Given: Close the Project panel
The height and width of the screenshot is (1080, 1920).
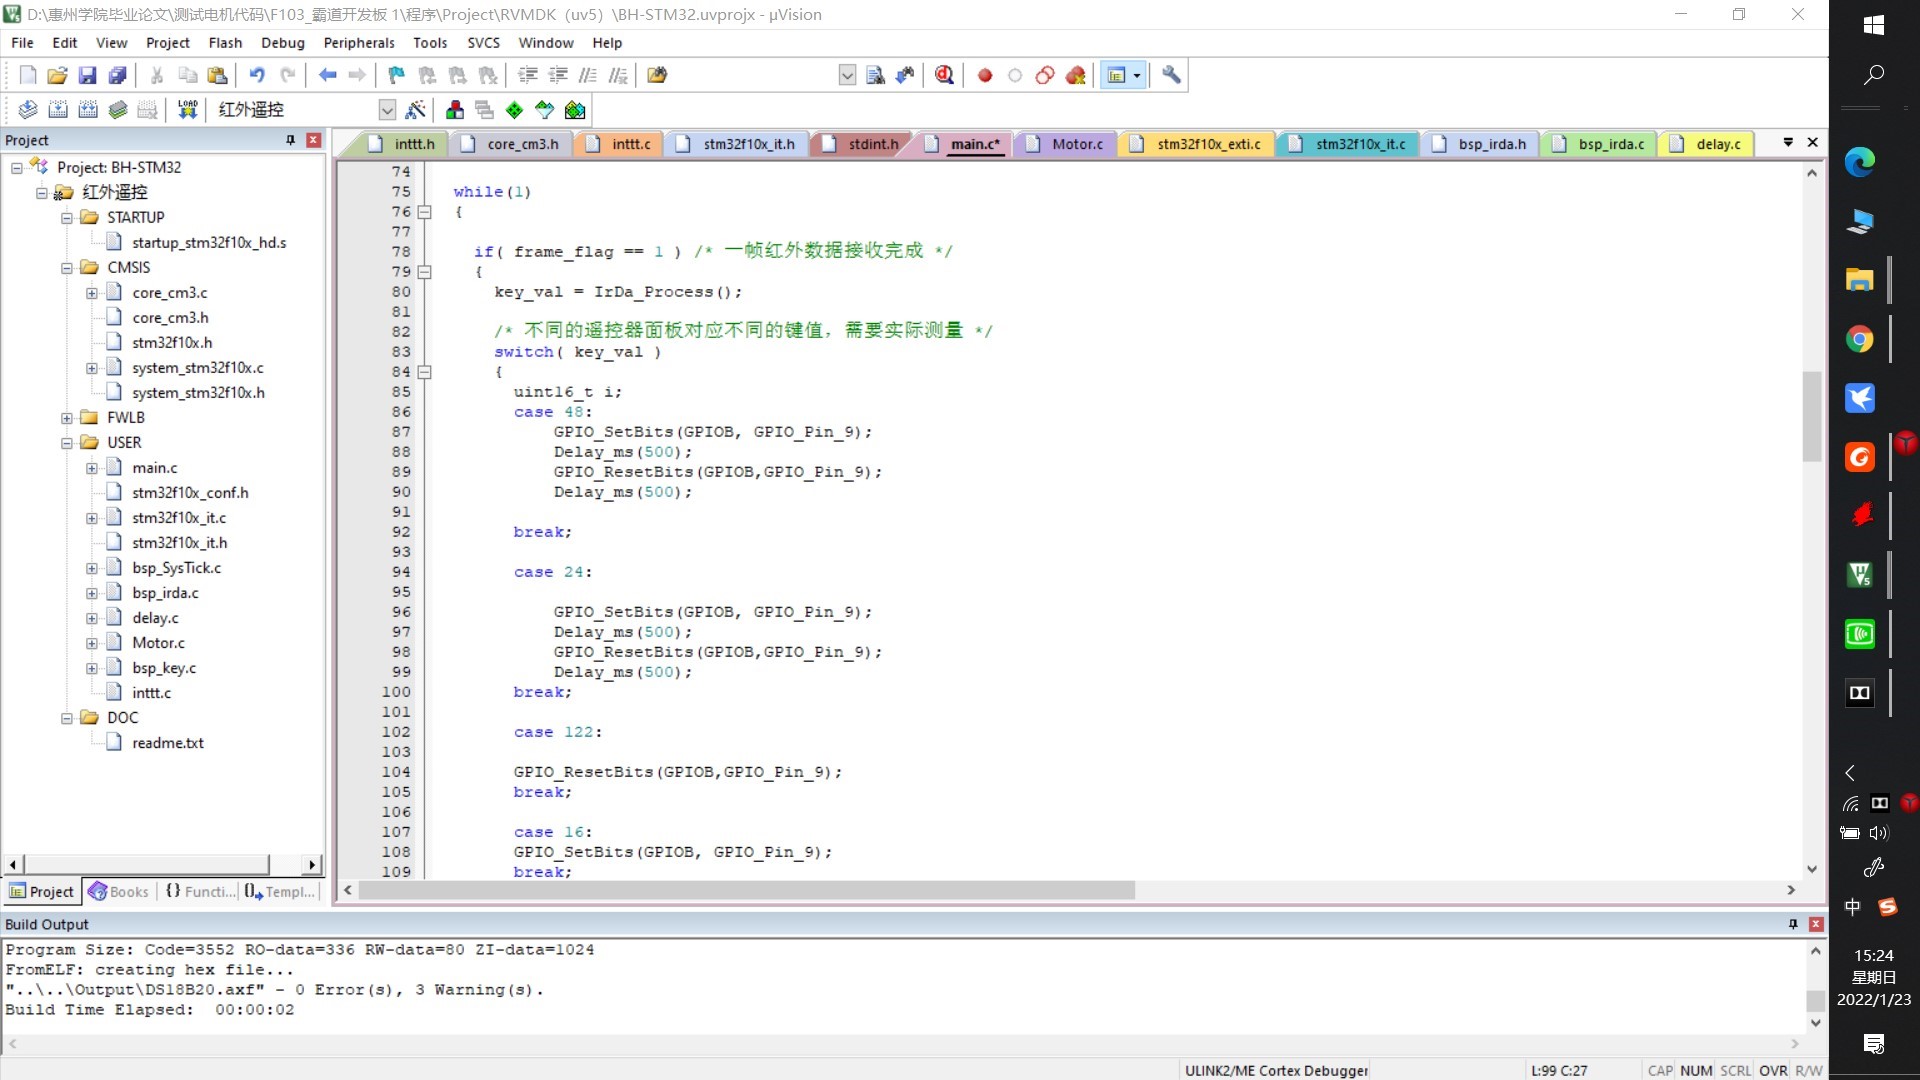Looking at the screenshot, I should (313, 140).
